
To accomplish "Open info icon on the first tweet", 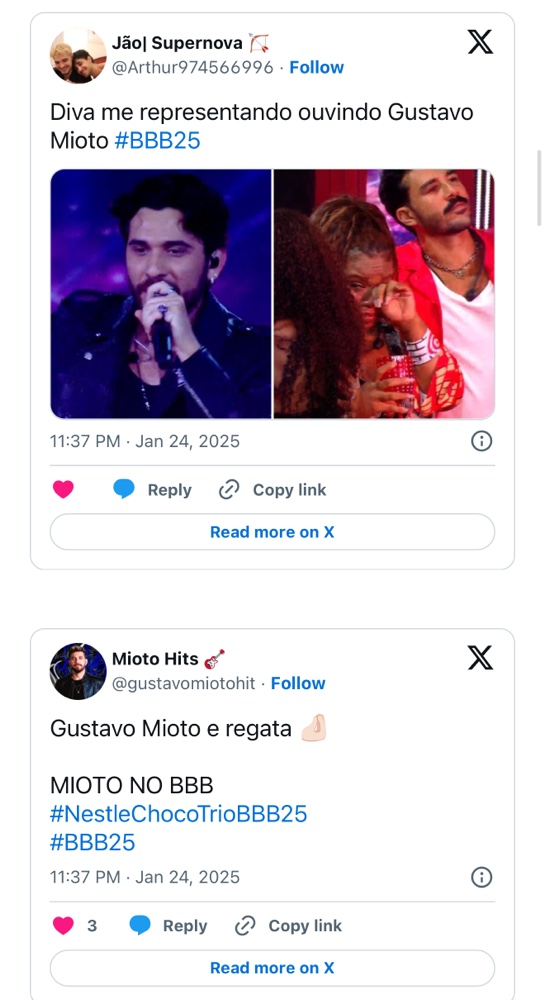I will pos(481,441).
